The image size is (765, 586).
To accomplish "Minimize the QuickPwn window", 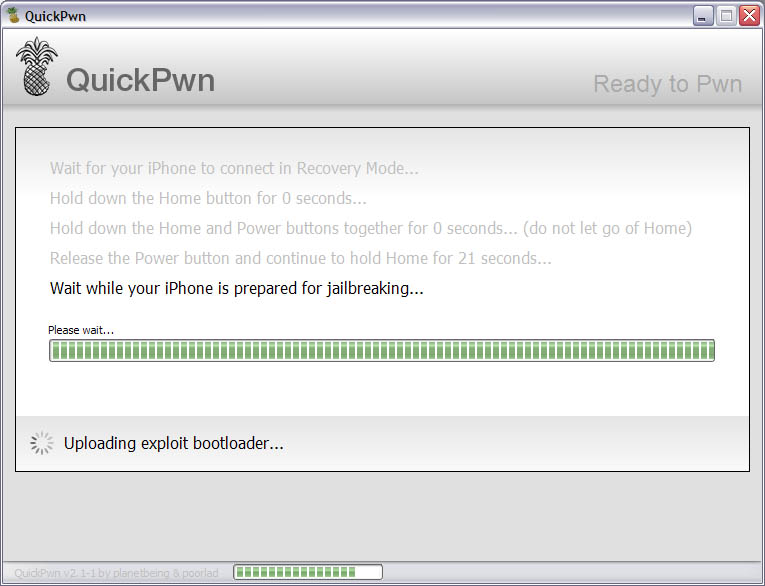I will (703, 16).
